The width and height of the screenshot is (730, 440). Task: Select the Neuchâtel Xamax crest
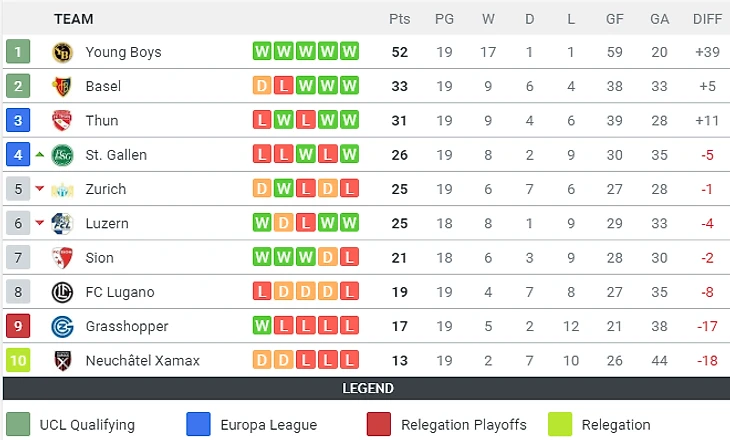coord(63,360)
